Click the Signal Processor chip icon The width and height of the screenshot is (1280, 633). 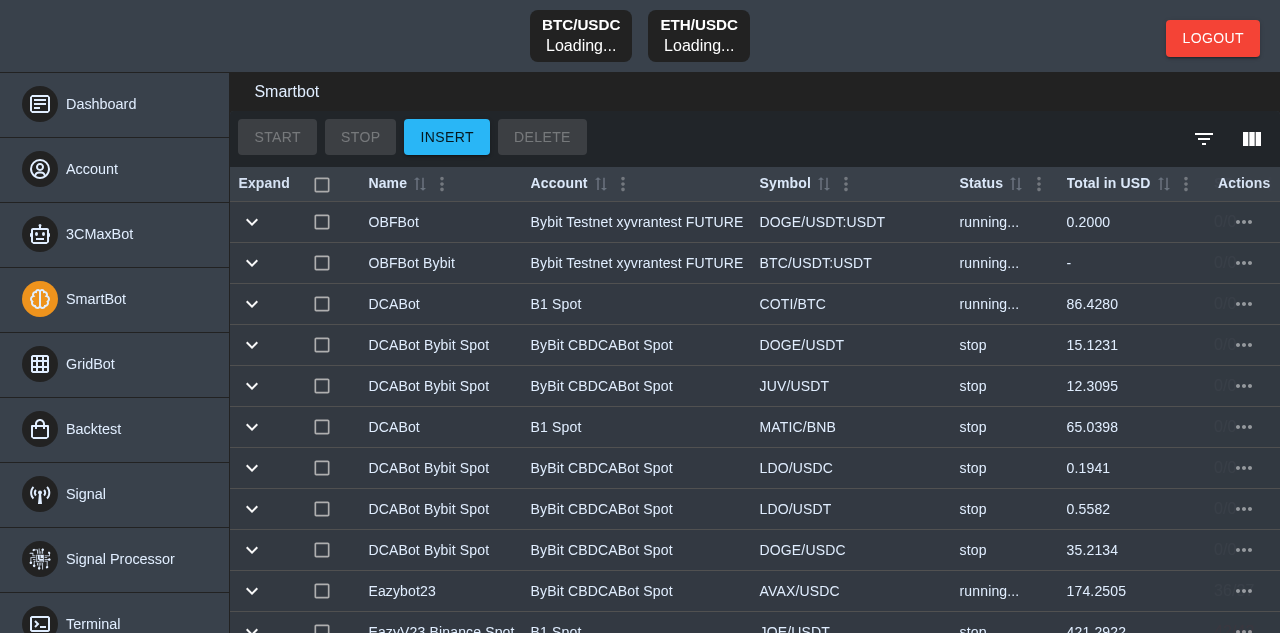pos(40,559)
